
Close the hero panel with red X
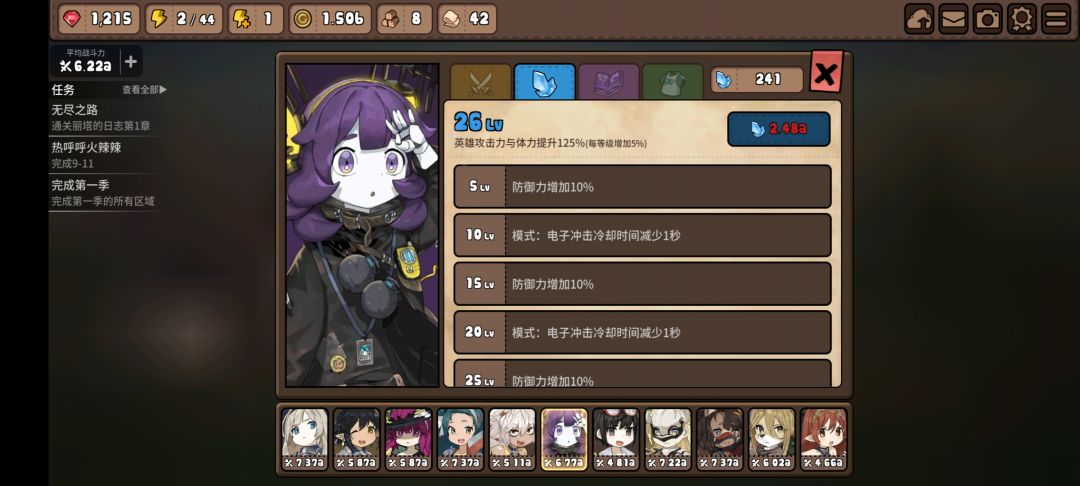coord(826,72)
